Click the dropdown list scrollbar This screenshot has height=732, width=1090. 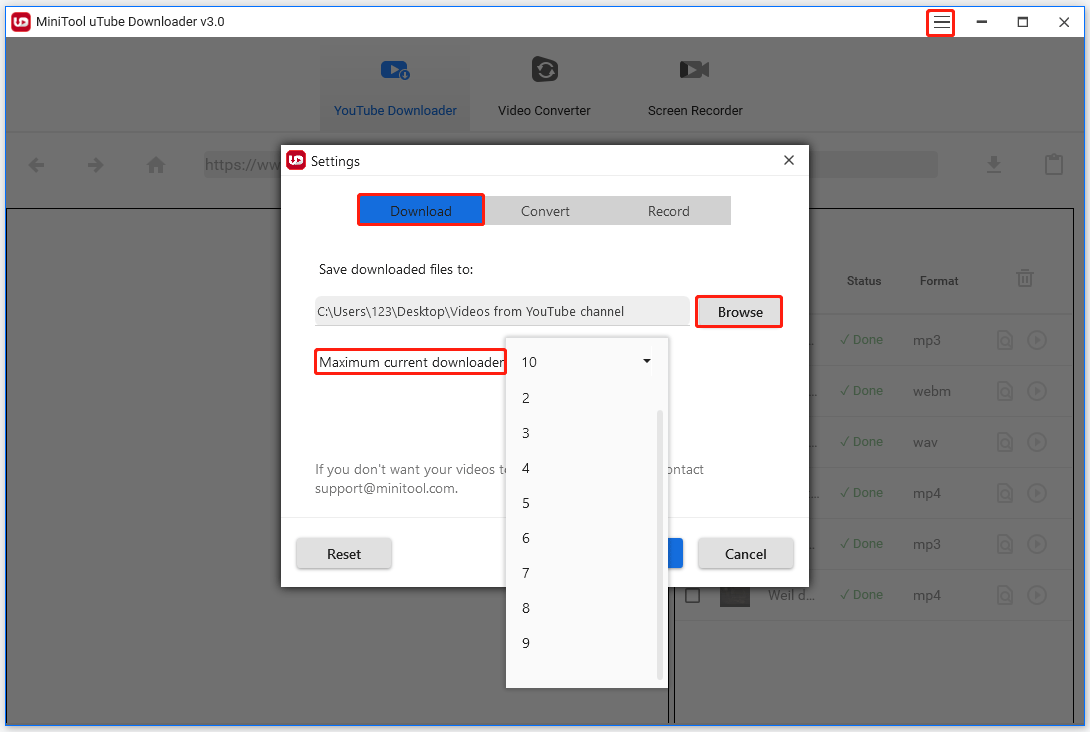pyautogui.click(x=660, y=544)
